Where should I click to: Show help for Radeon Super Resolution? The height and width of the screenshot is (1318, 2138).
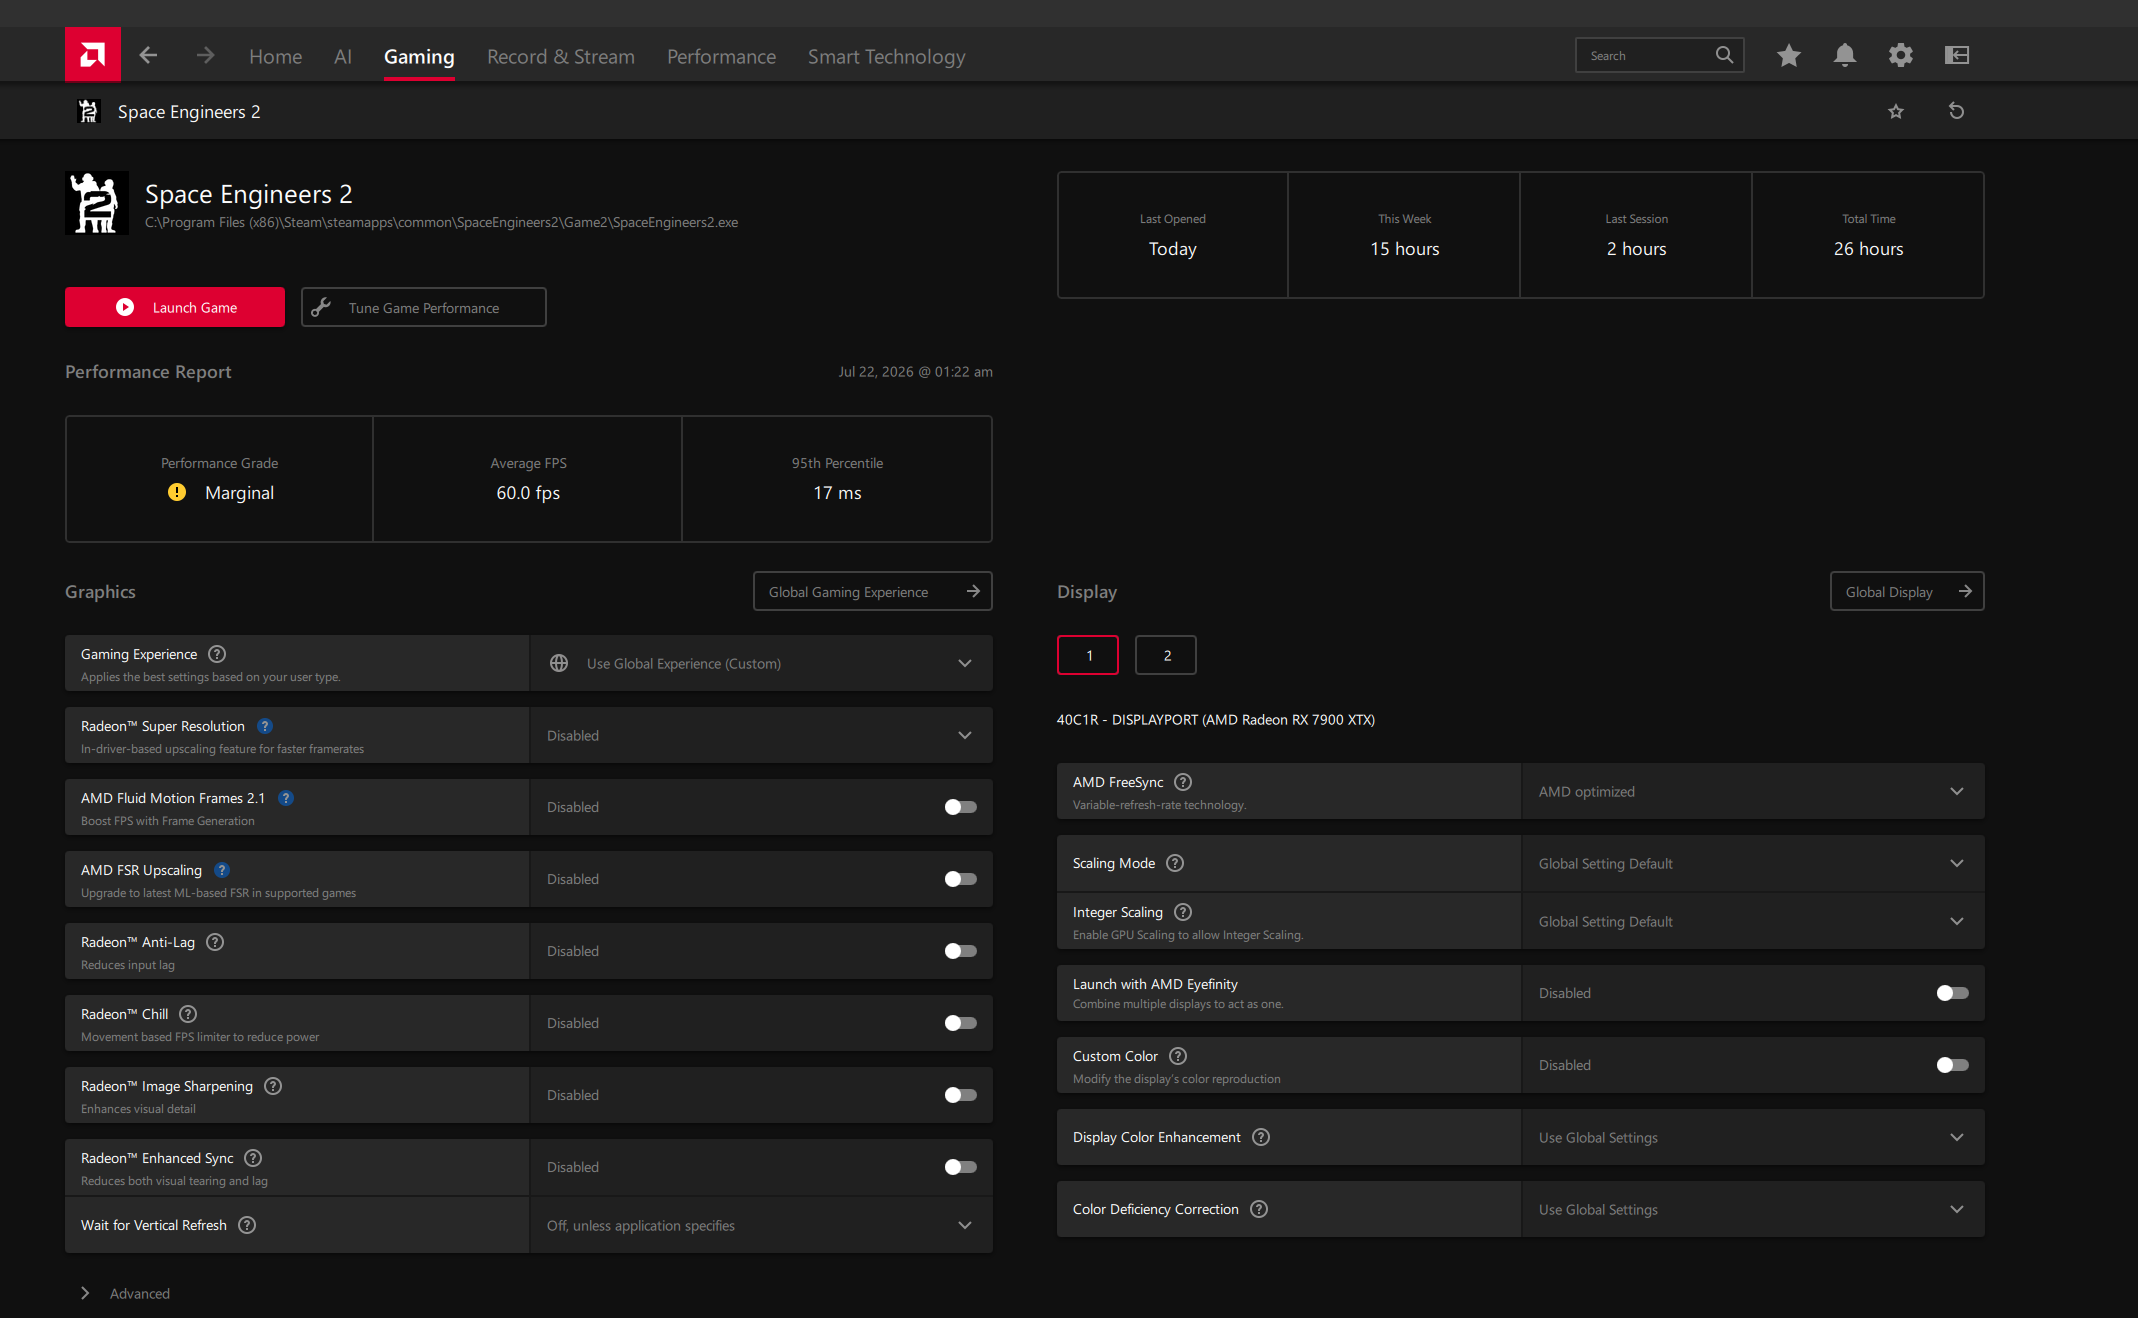[x=265, y=726]
